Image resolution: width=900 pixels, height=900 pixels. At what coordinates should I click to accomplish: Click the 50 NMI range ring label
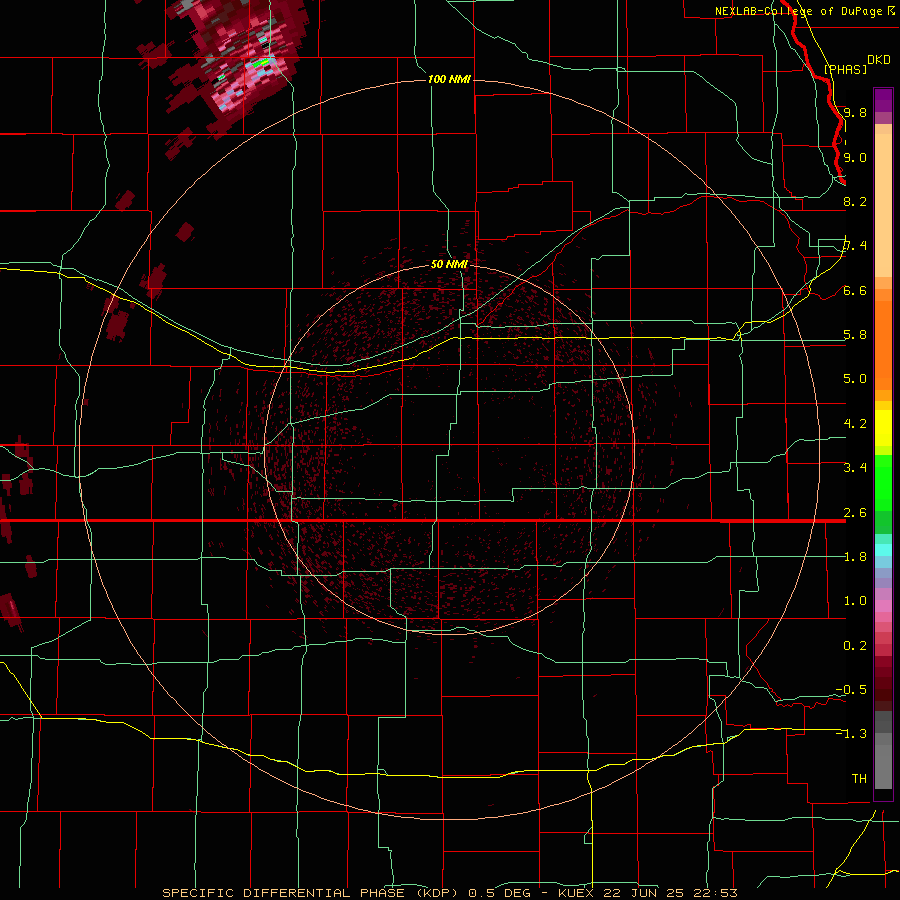[x=449, y=264]
